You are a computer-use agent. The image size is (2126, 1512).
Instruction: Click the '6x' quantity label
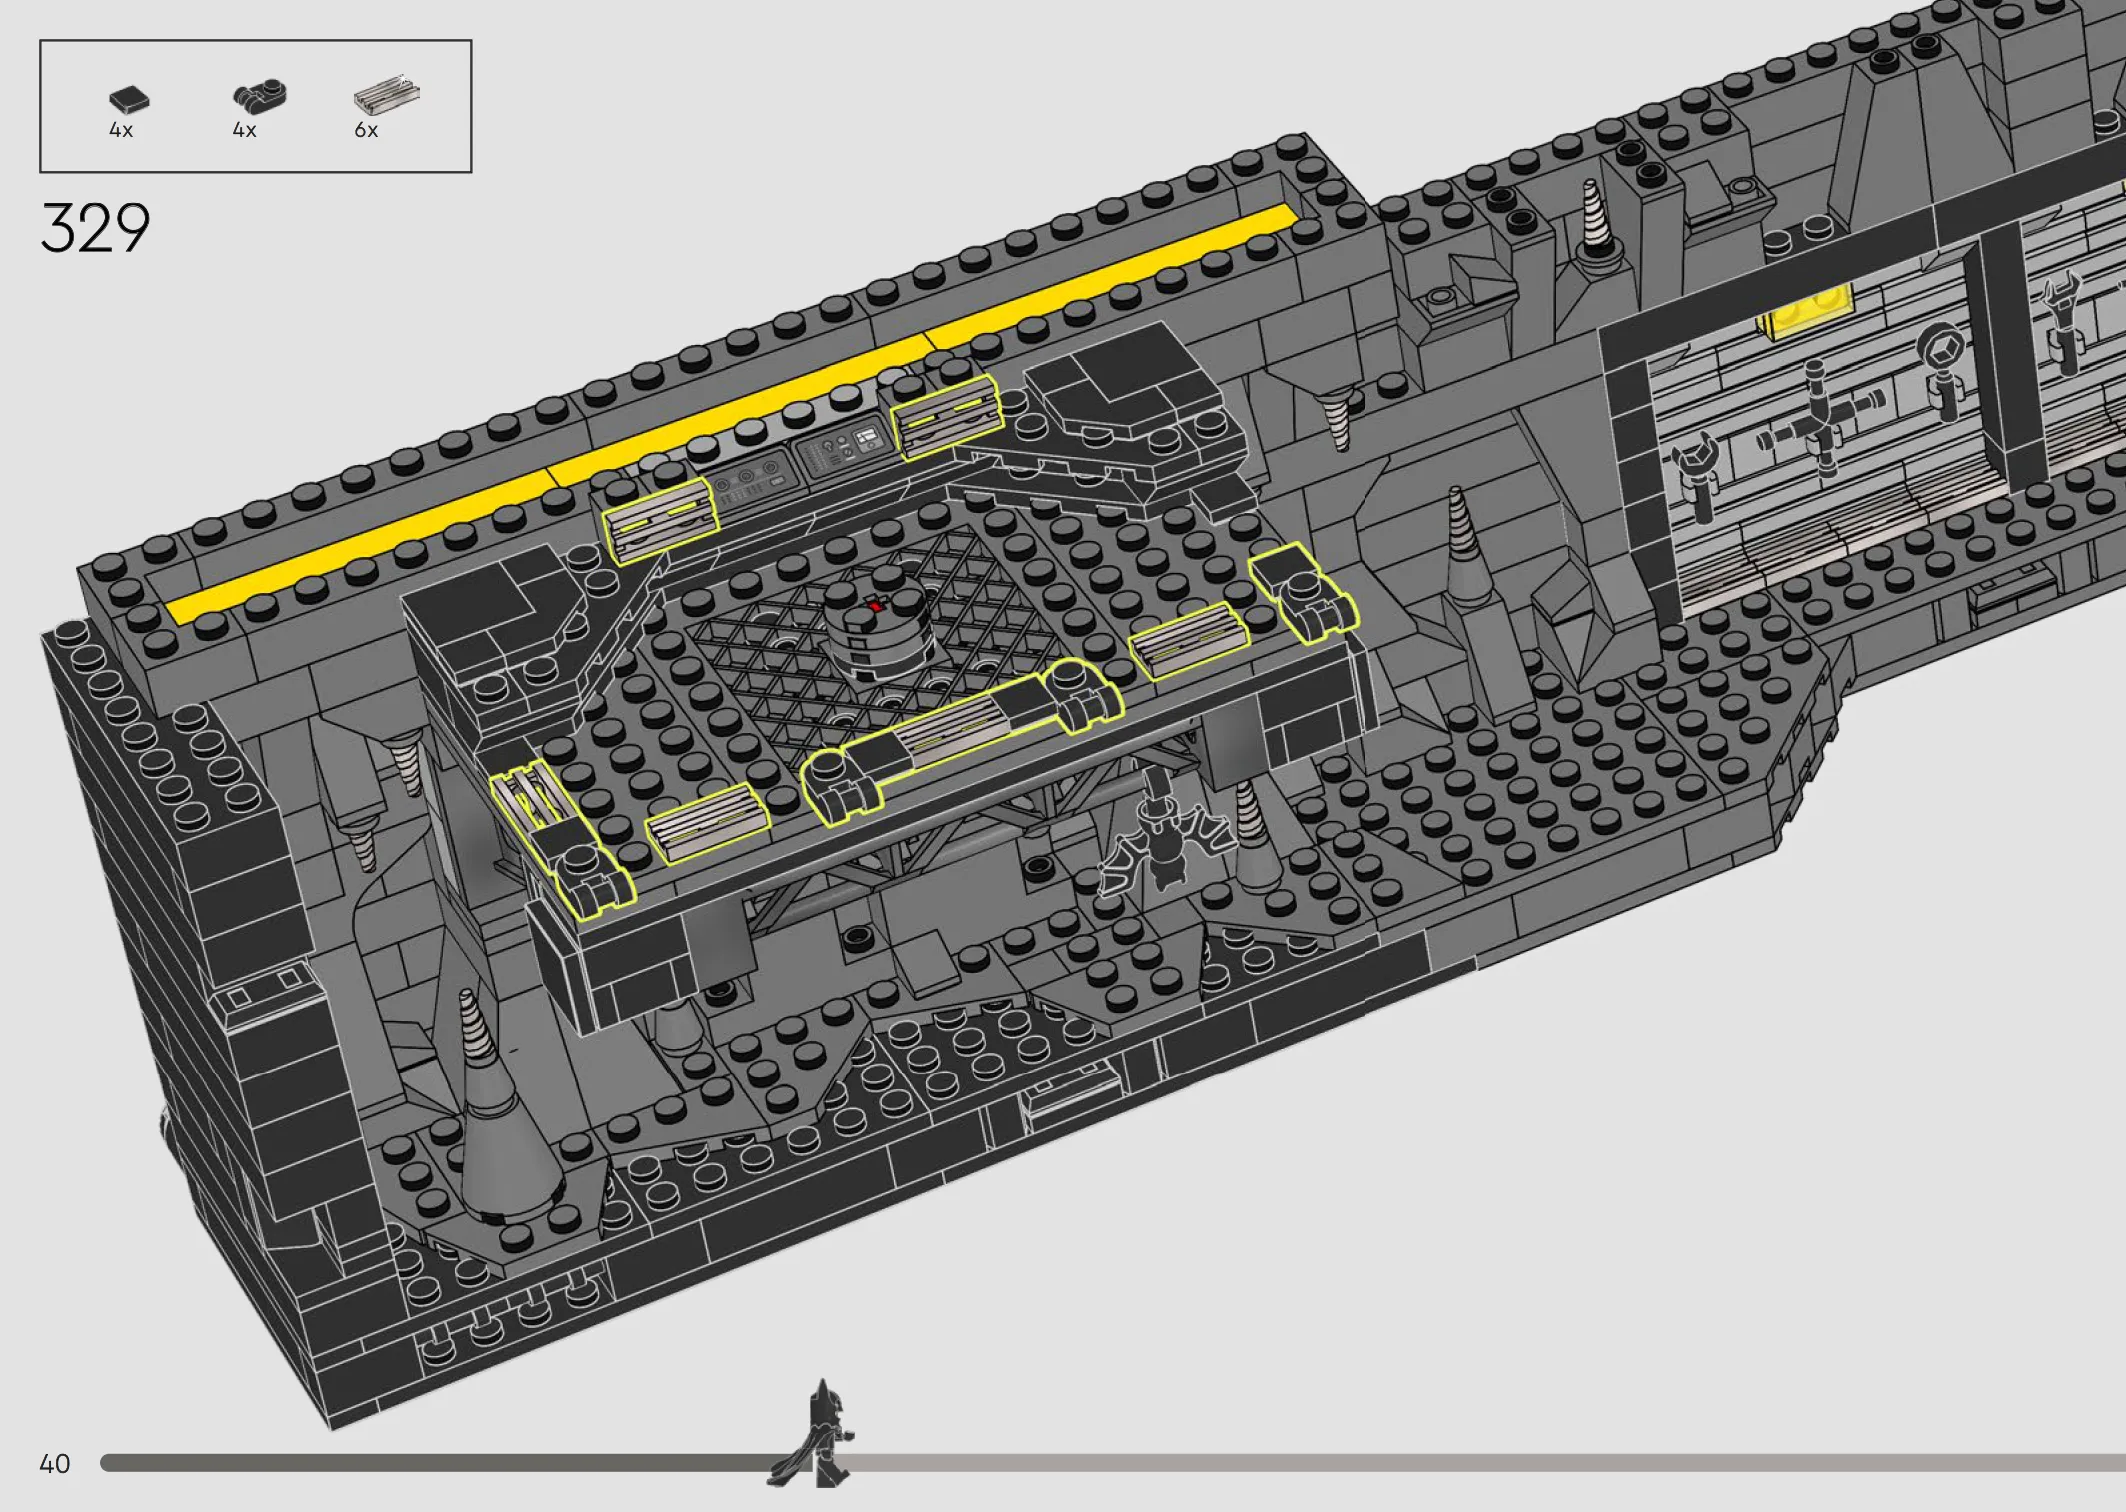tap(366, 130)
